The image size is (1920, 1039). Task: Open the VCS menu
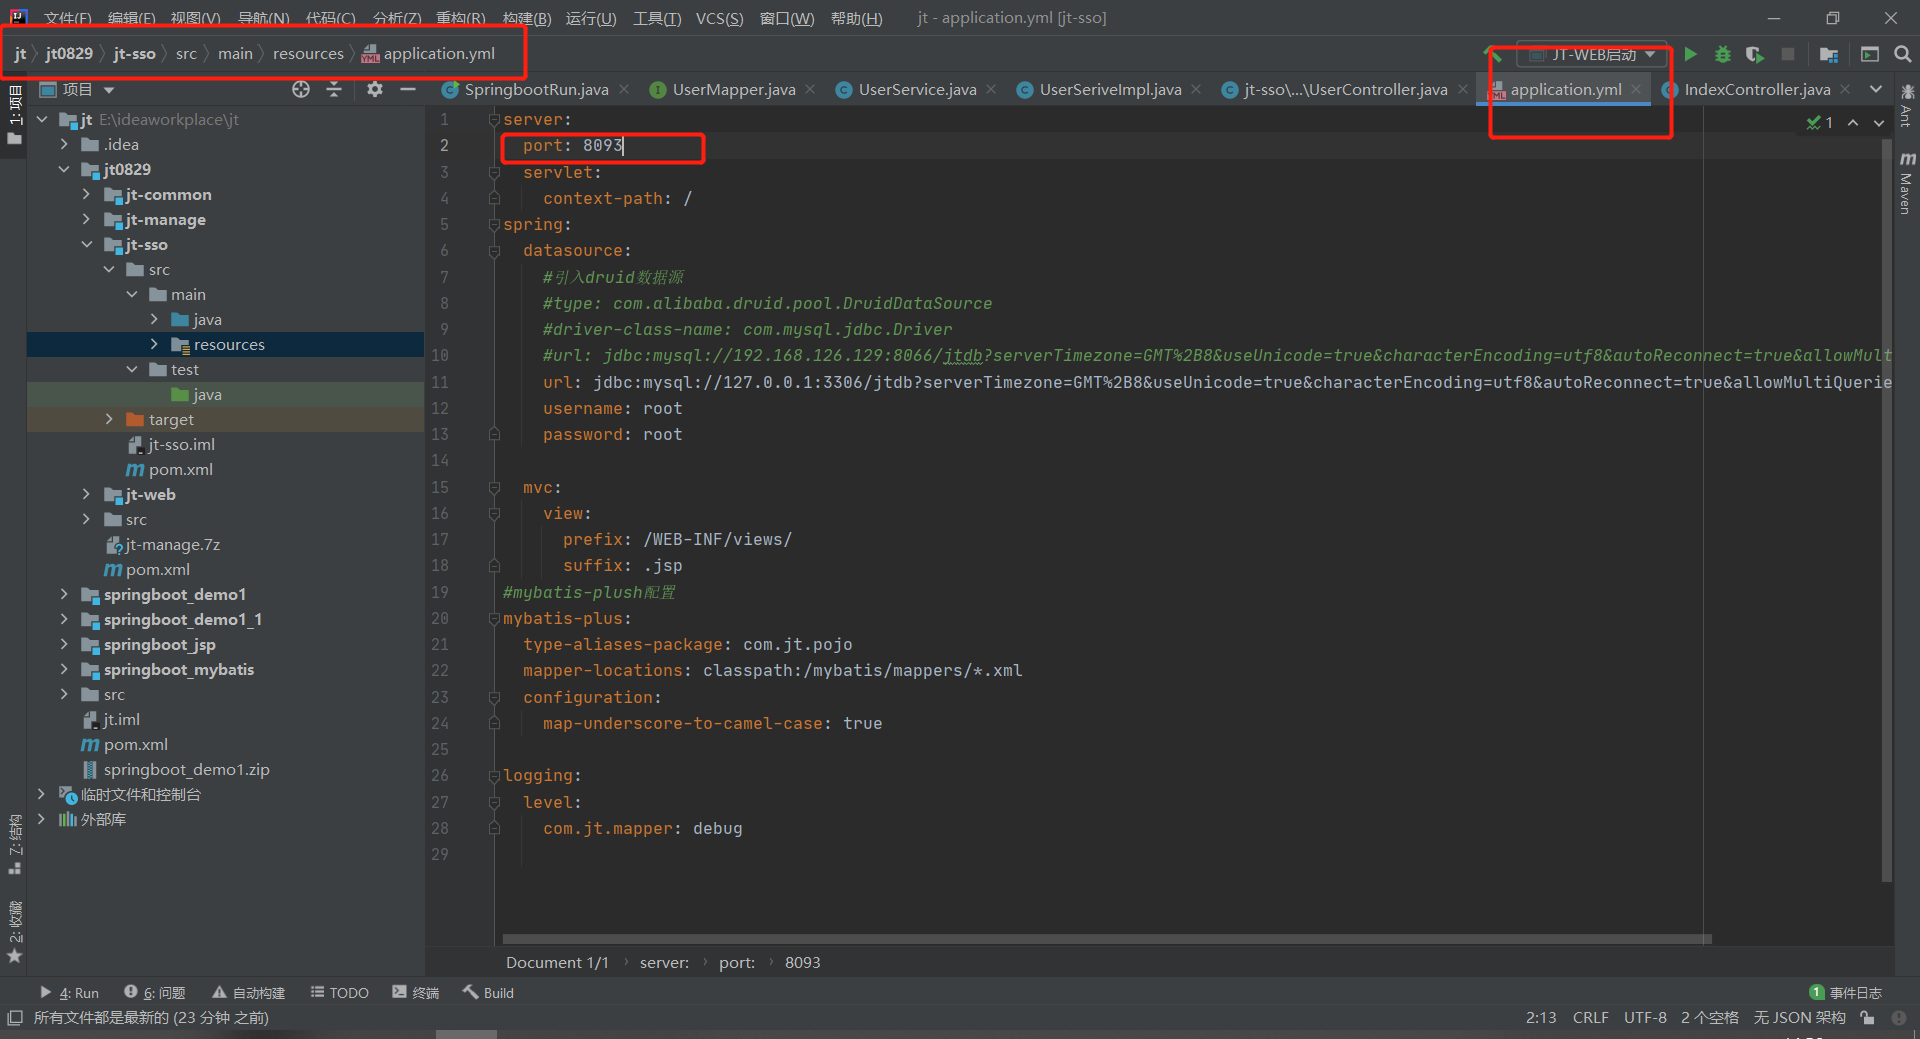point(719,18)
